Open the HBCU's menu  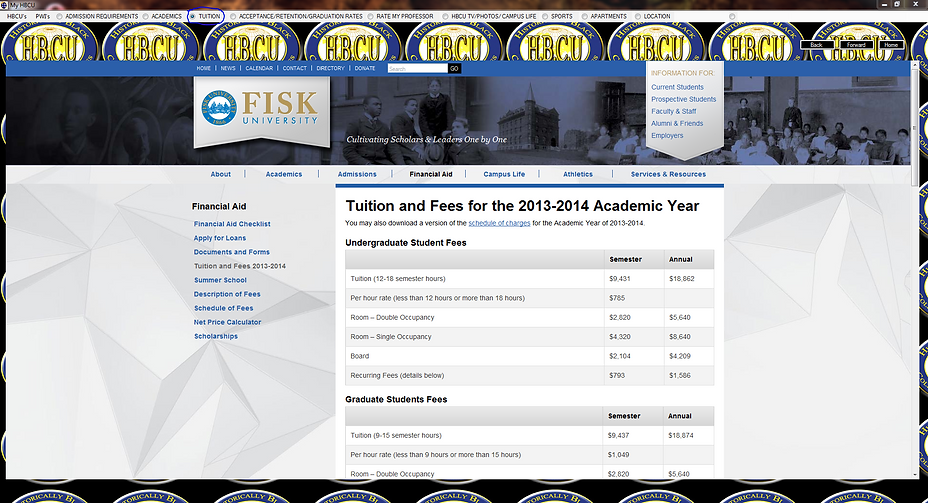click(x=17, y=17)
